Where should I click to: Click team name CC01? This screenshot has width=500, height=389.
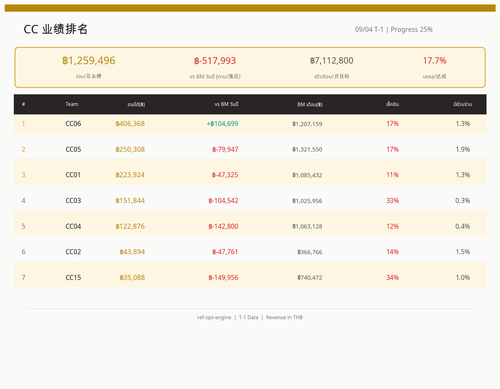click(73, 175)
